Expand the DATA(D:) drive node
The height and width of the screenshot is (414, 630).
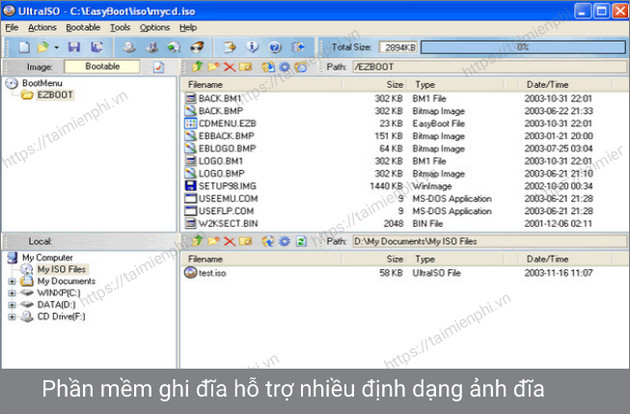point(12,305)
